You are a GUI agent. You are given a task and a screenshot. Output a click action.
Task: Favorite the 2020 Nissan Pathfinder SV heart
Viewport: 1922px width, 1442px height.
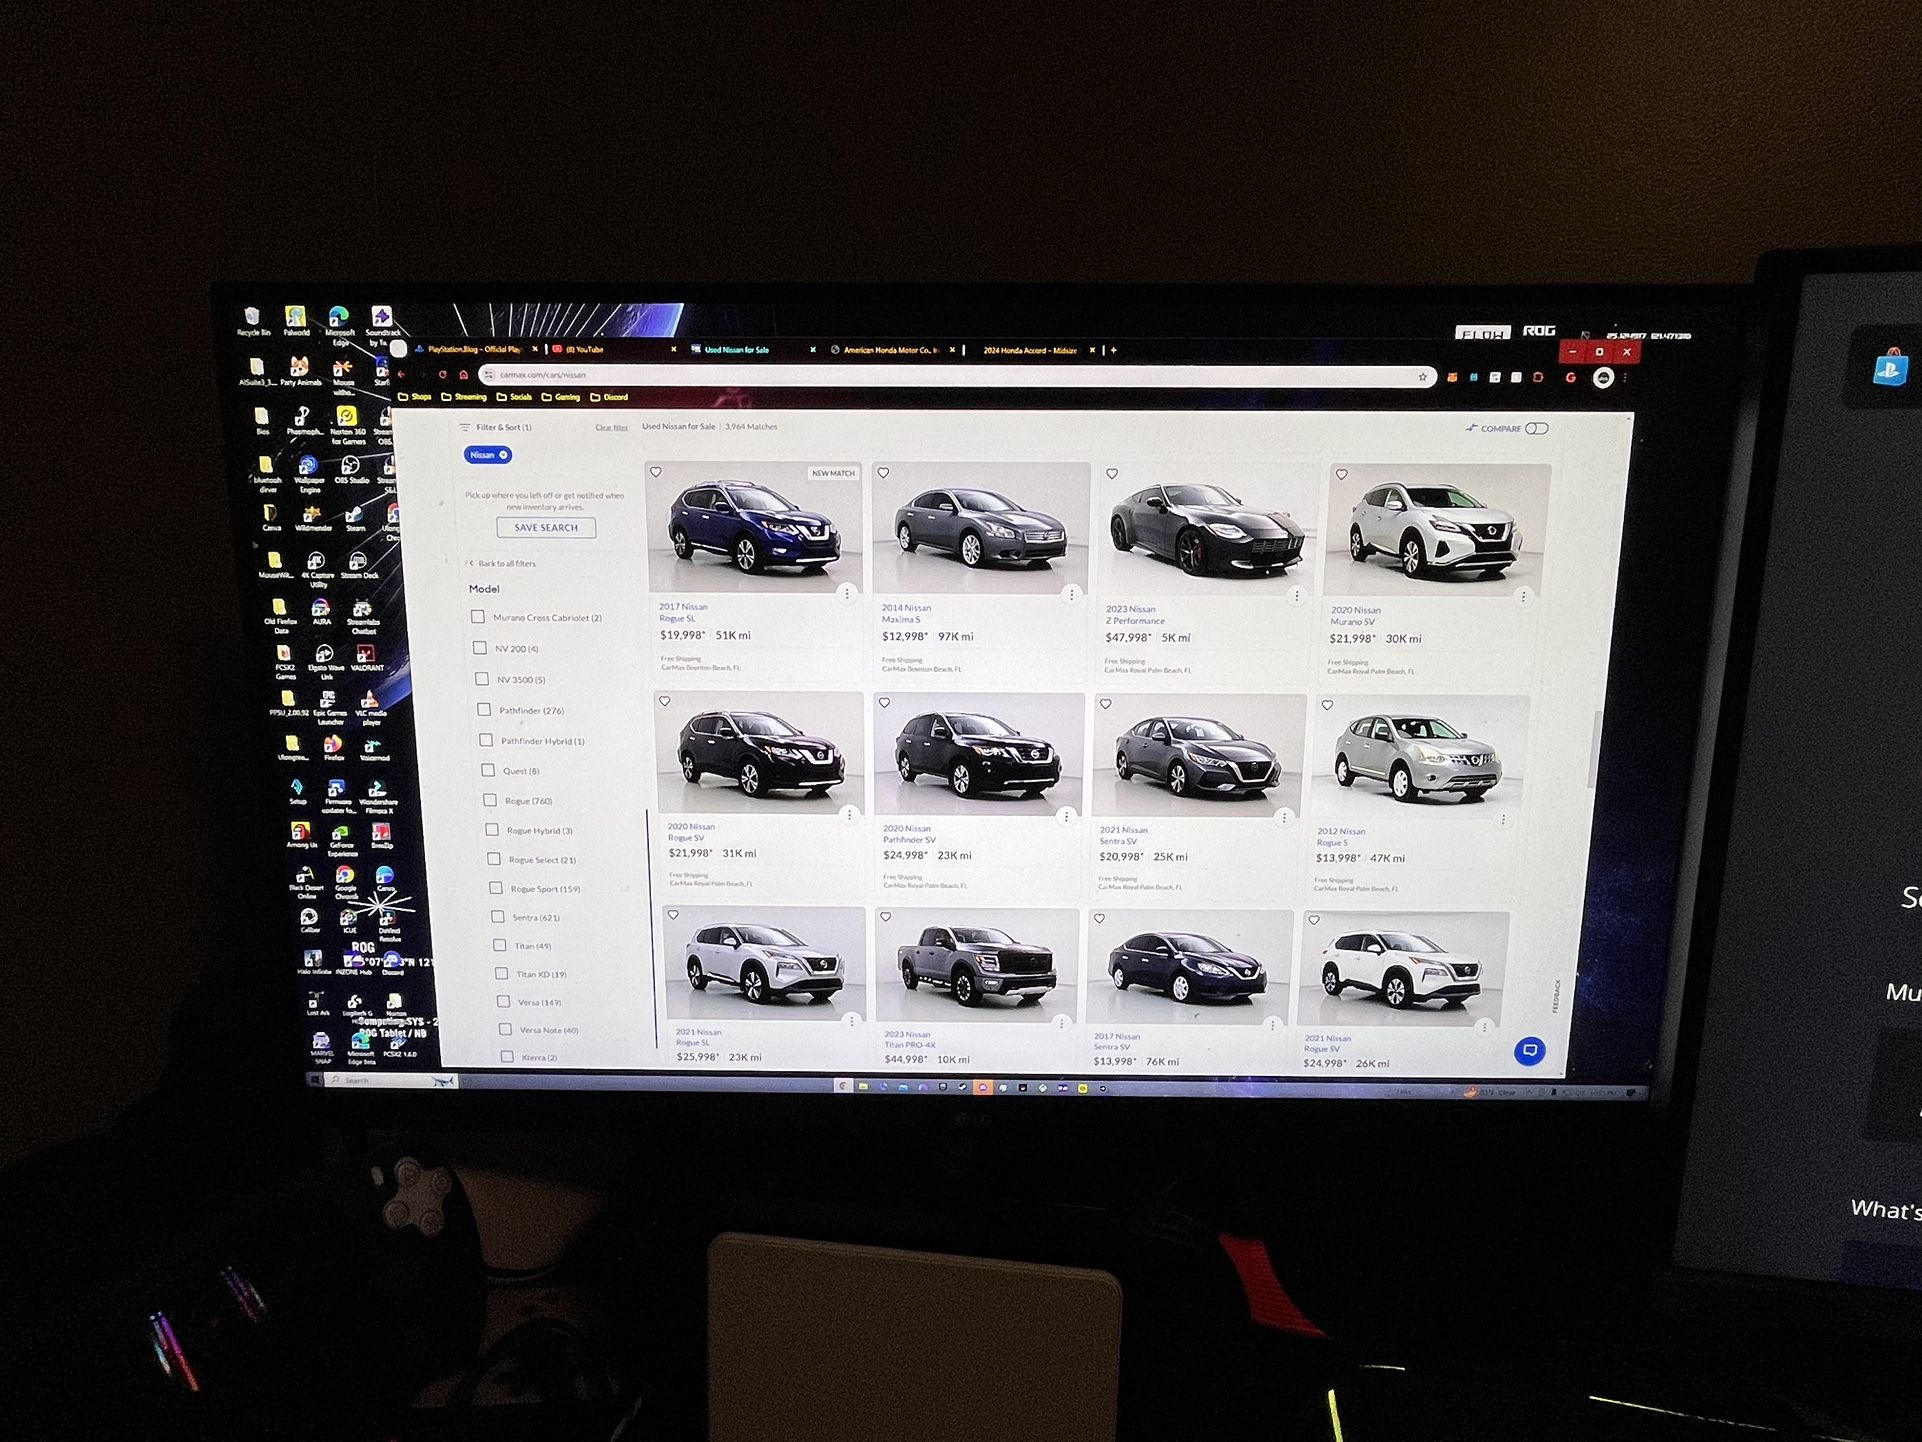[884, 703]
